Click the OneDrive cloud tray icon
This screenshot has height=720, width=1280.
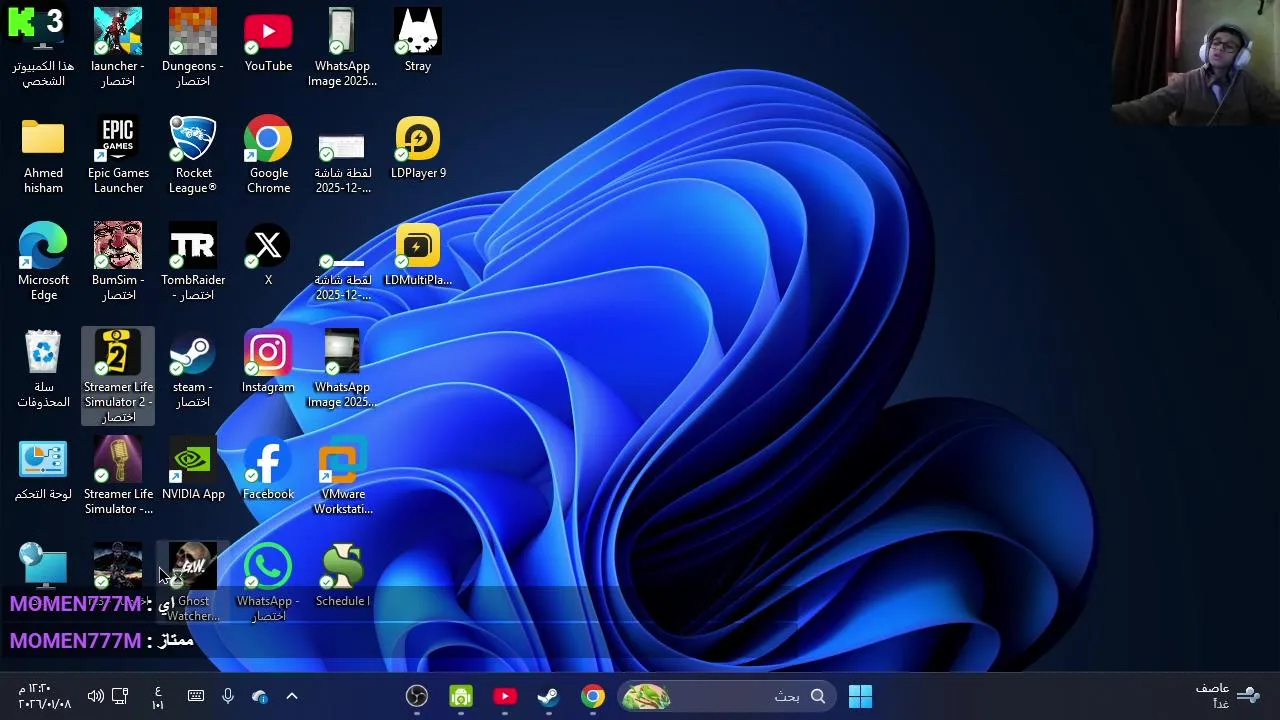[260, 696]
